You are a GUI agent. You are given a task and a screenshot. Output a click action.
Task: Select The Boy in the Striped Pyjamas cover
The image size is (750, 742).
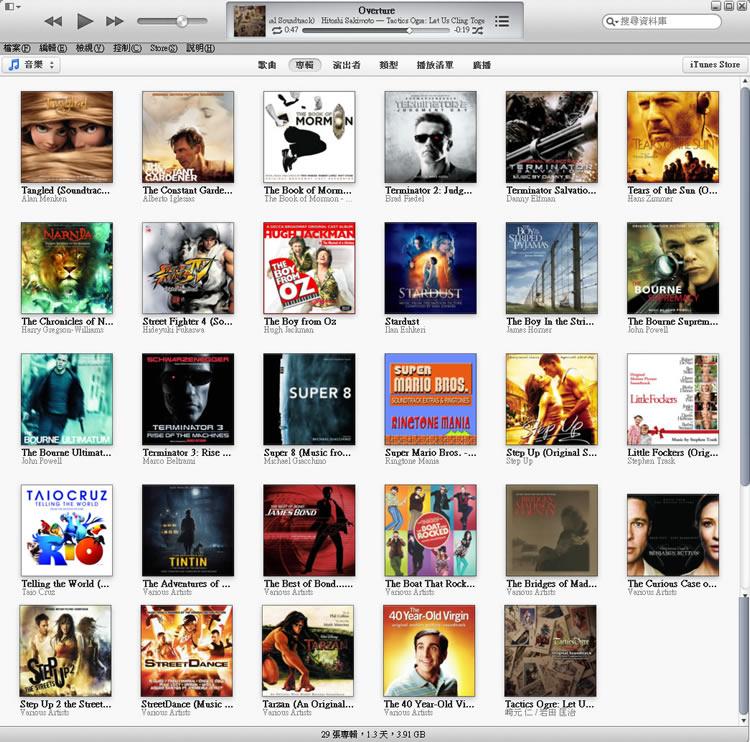click(551, 268)
